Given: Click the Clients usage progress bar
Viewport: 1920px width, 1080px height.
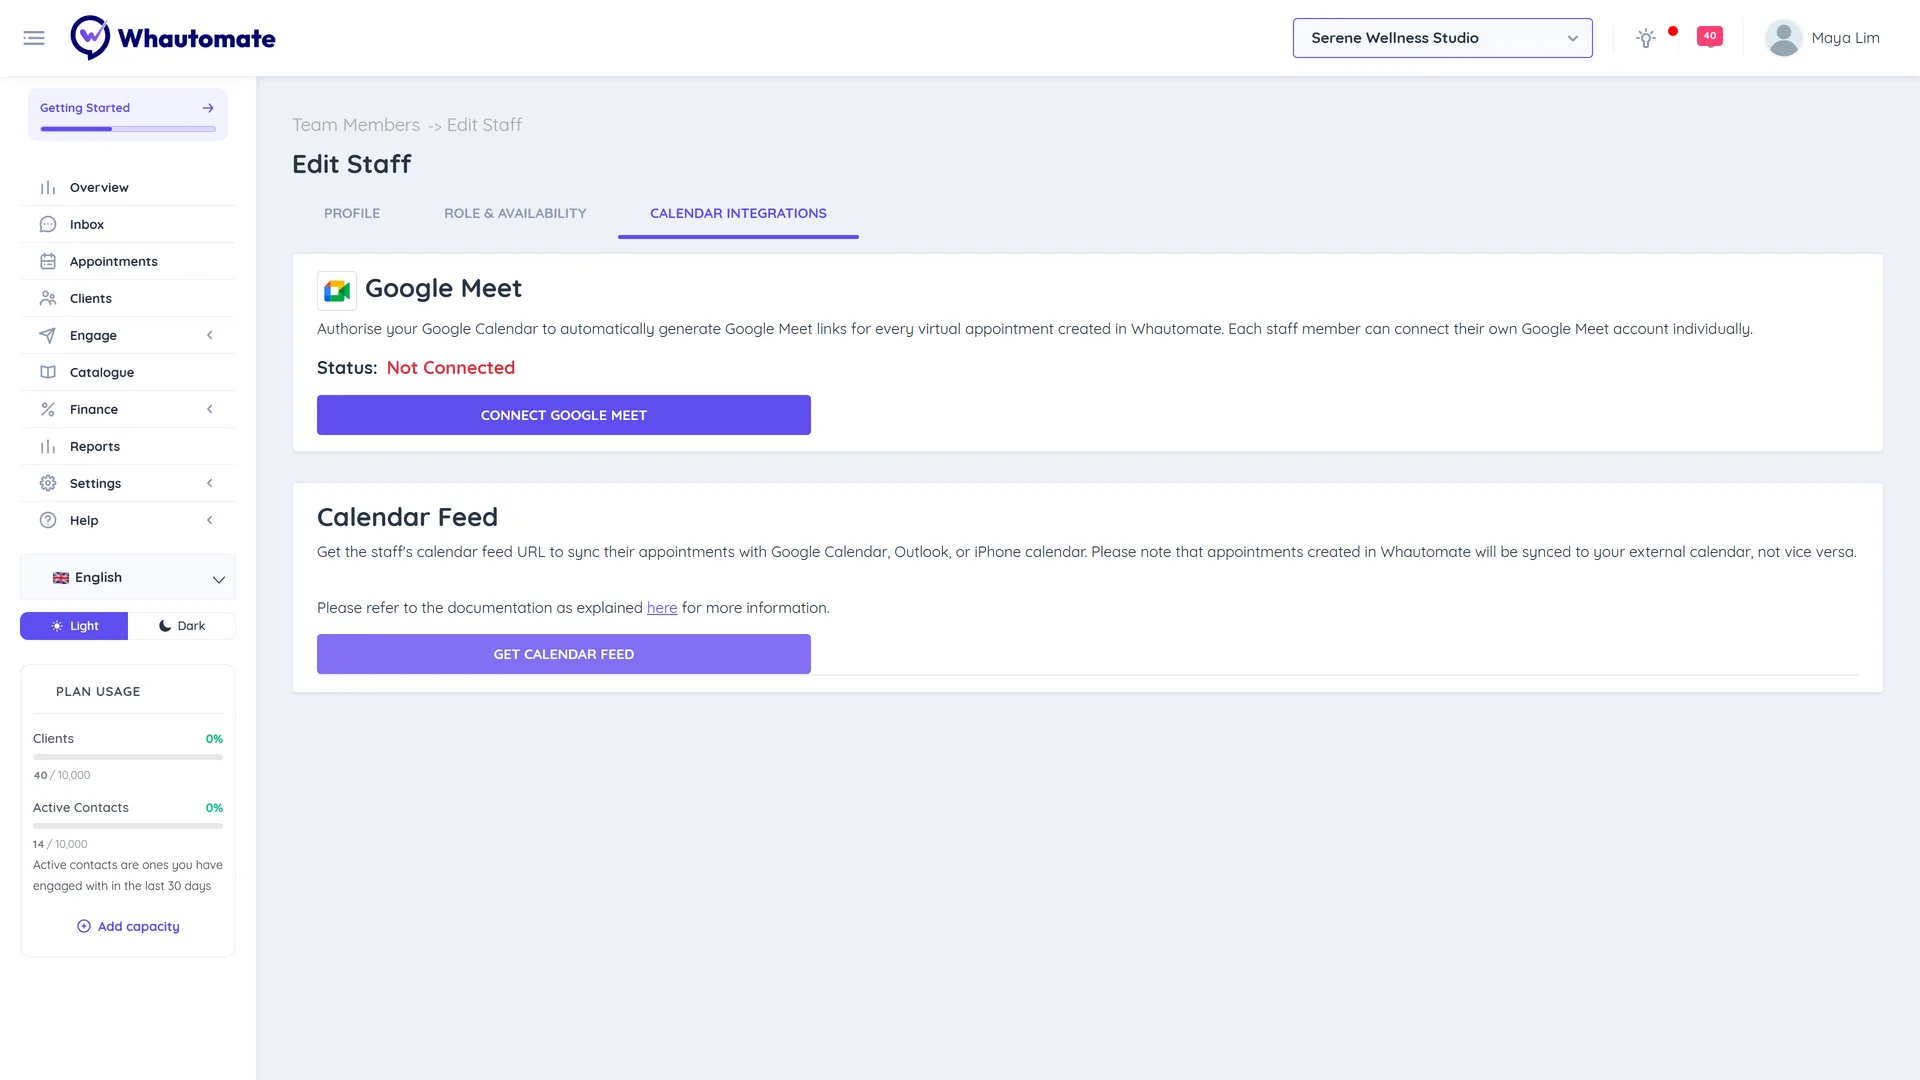Looking at the screenshot, I should pyautogui.click(x=128, y=757).
